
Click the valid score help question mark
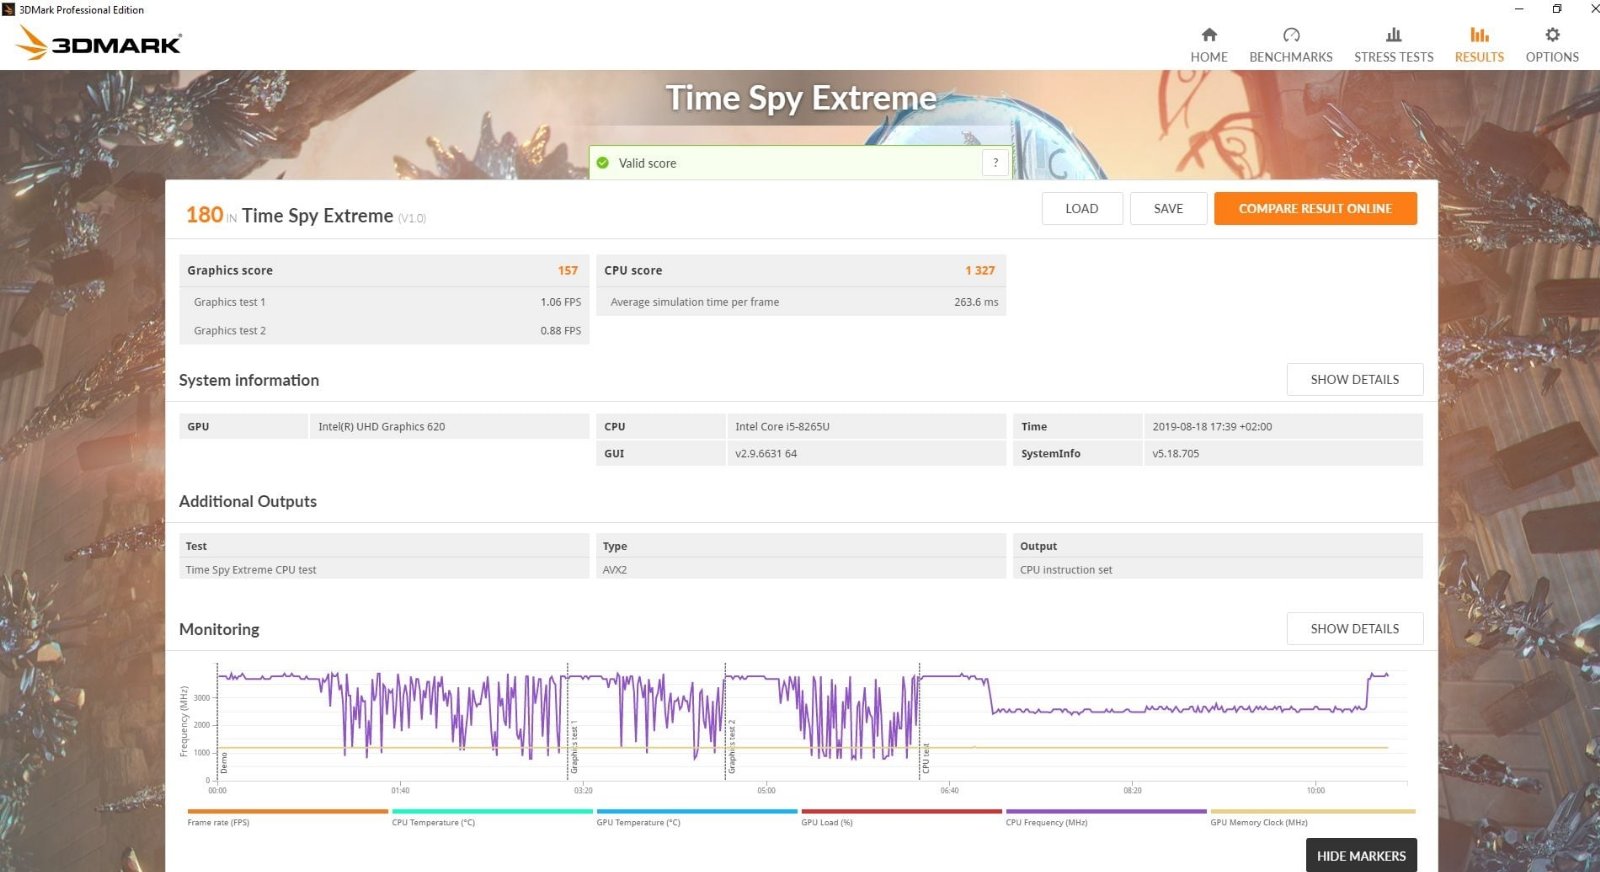point(995,162)
